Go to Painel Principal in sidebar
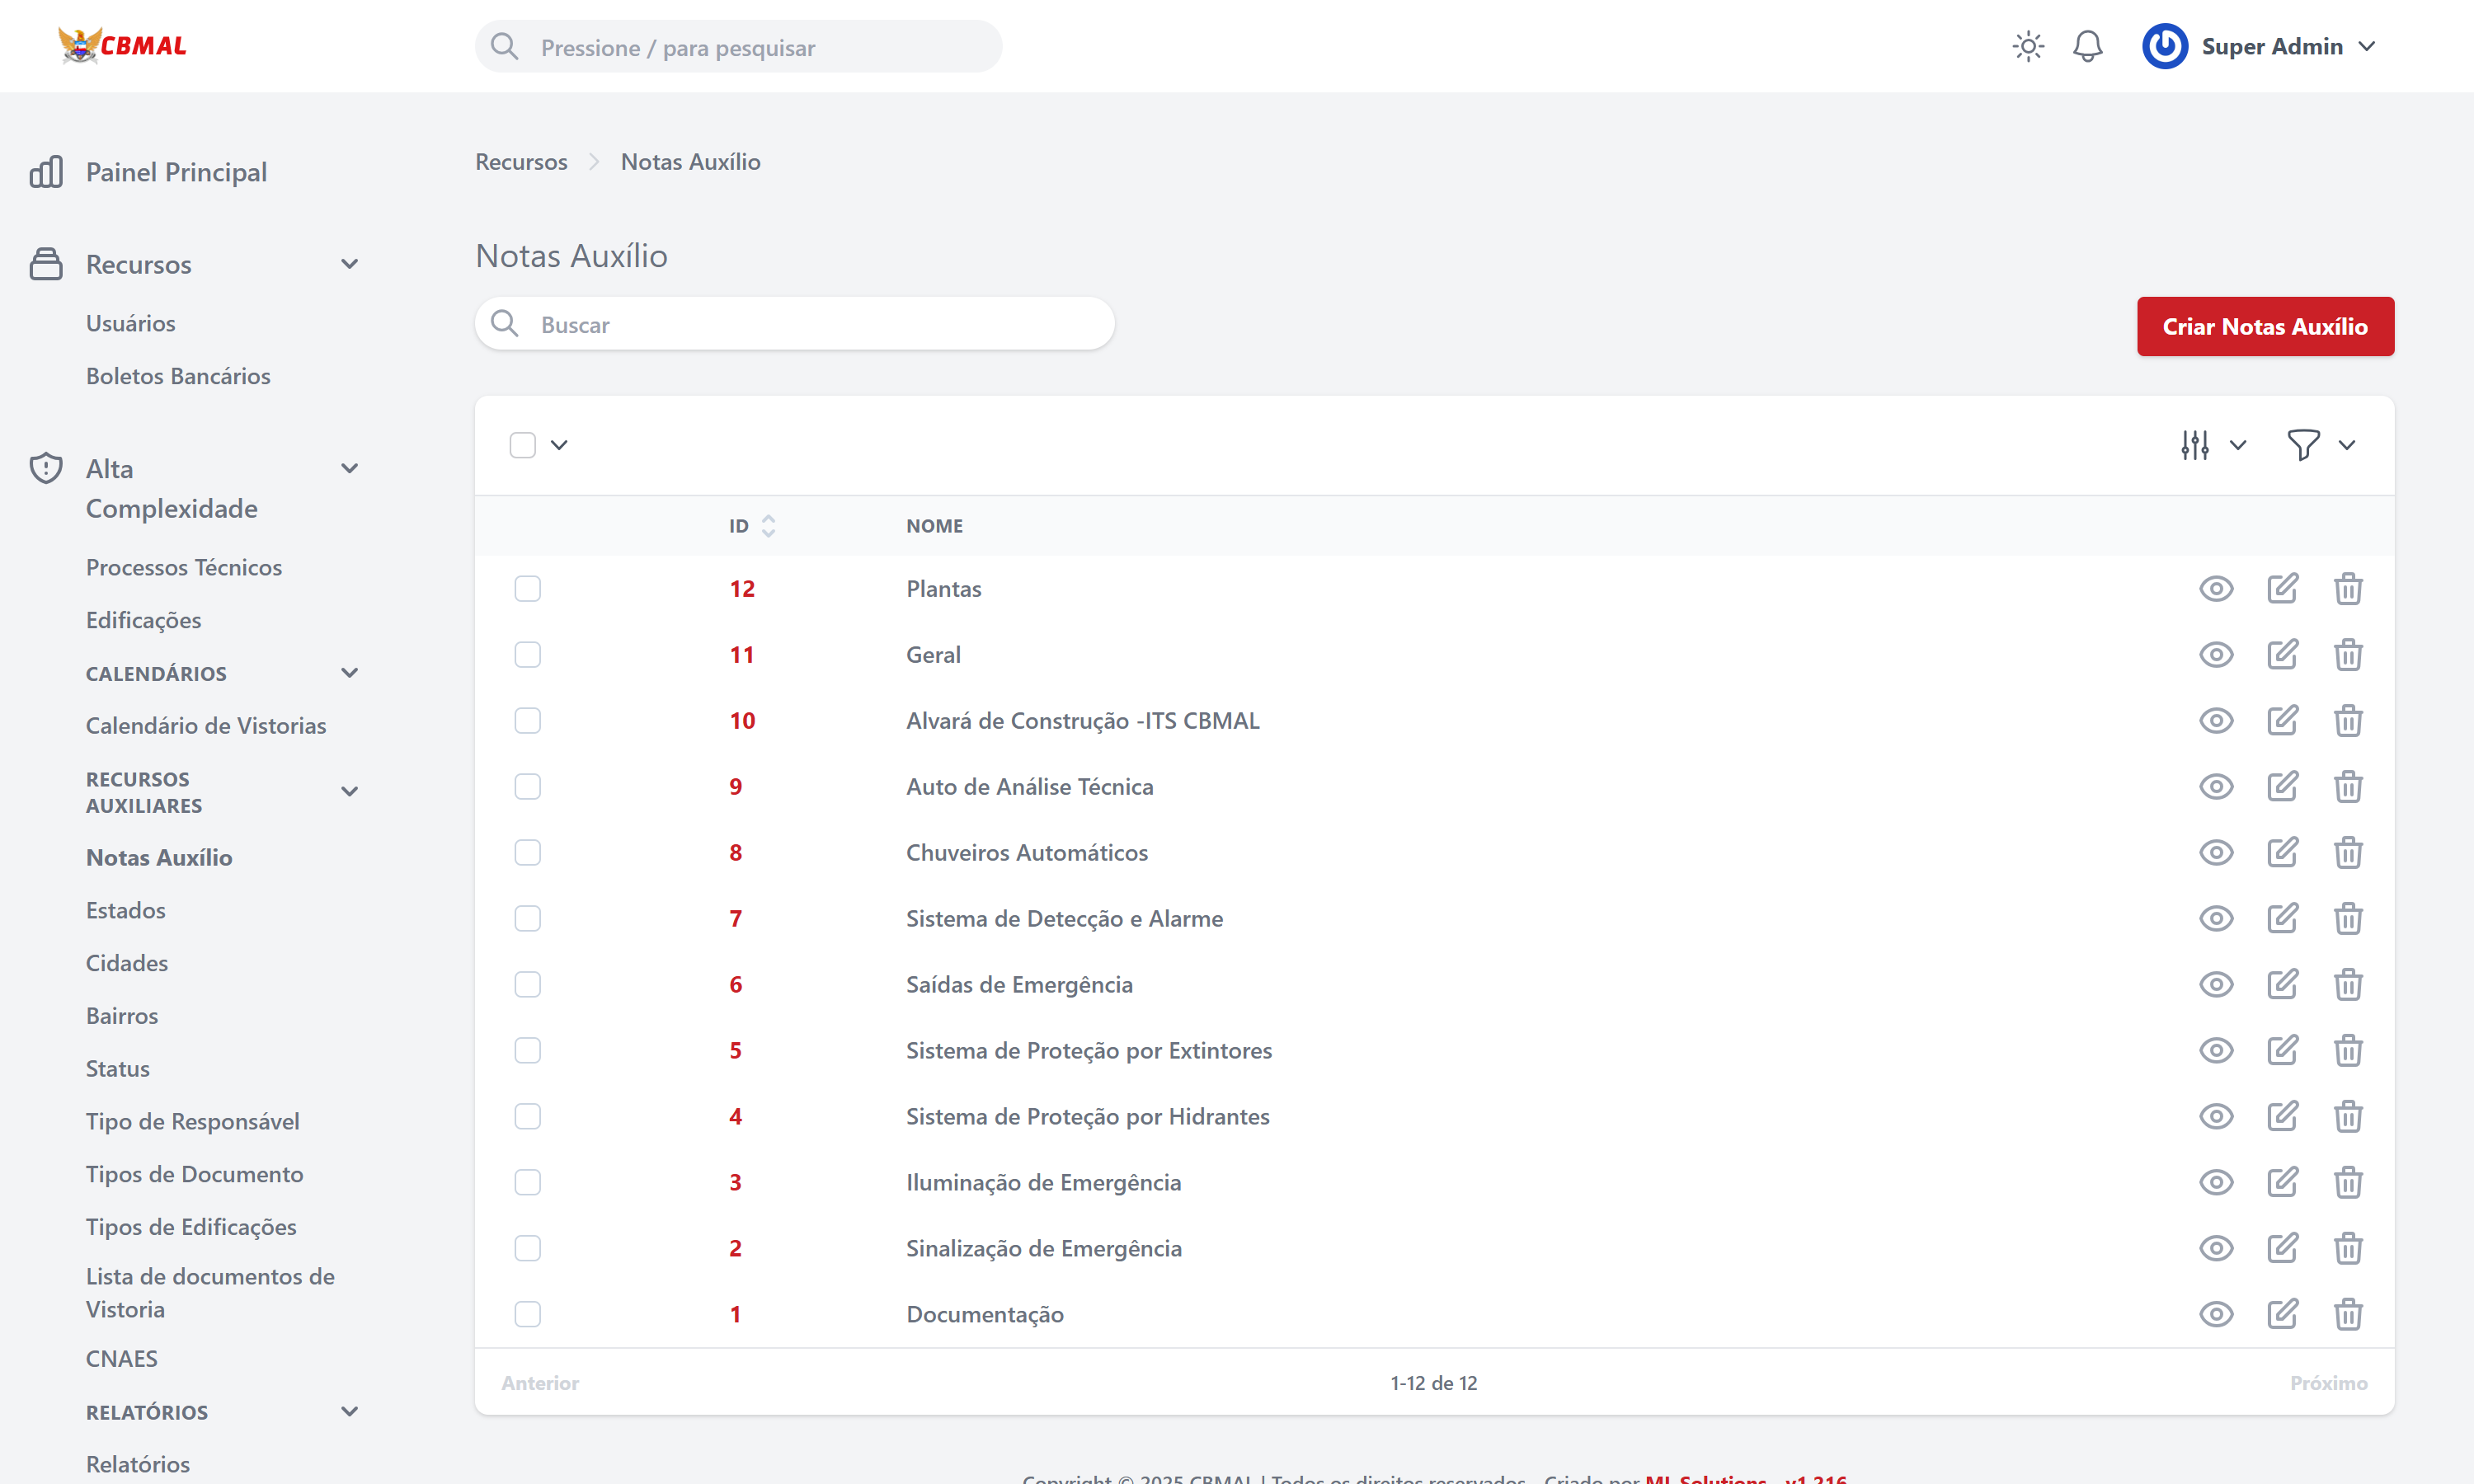This screenshot has width=2474, height=1484. coord(176,172)
